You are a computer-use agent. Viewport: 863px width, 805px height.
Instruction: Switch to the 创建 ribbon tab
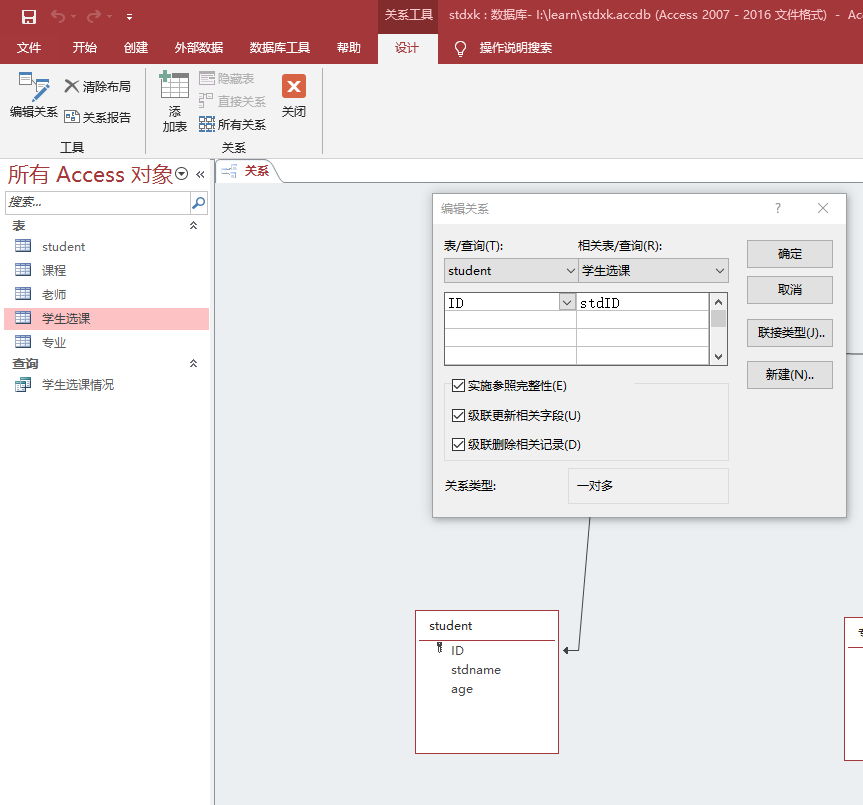pyautogui.click(x=135, y=48)
